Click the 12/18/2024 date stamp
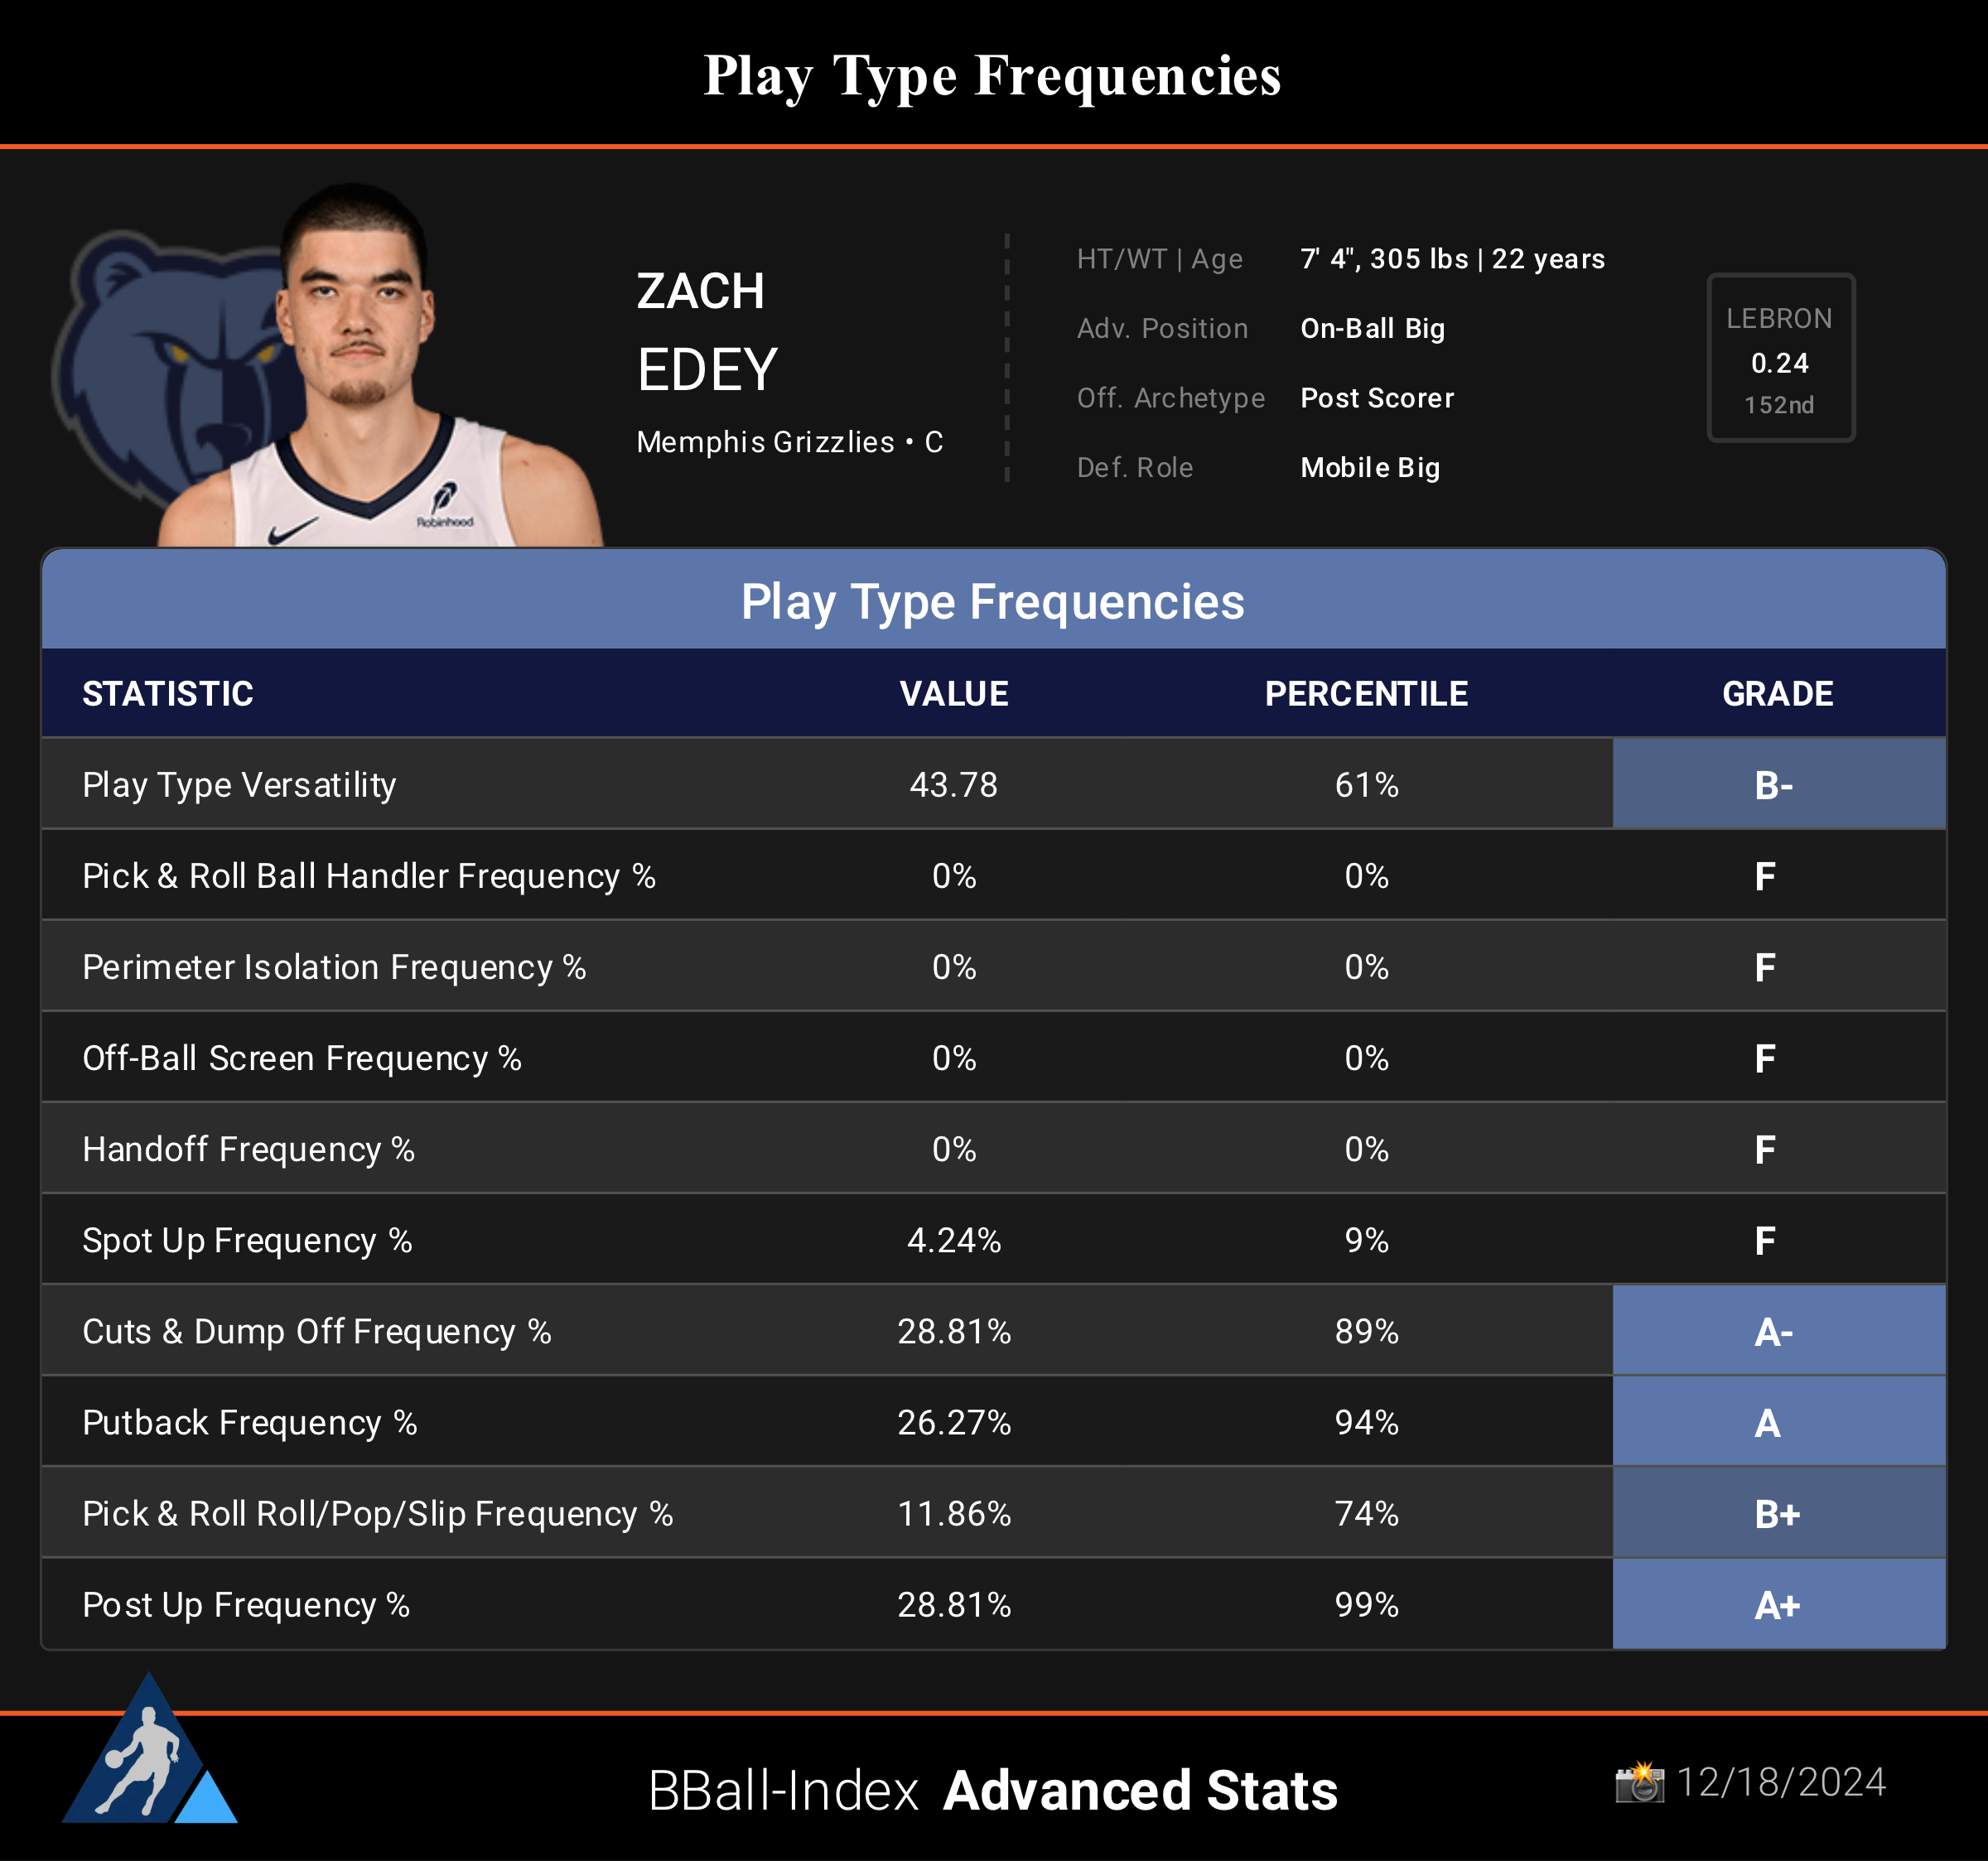 pyautogui.click(x=1780, y=1782)
